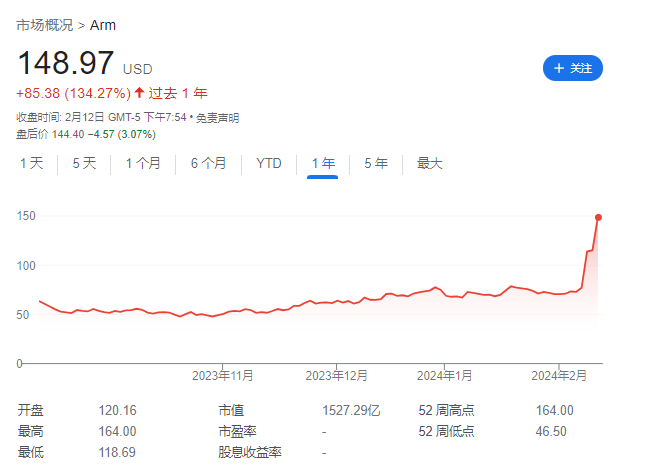Switch to the YTD tab
Screen dimensions: 646x470
pos(269,164)
